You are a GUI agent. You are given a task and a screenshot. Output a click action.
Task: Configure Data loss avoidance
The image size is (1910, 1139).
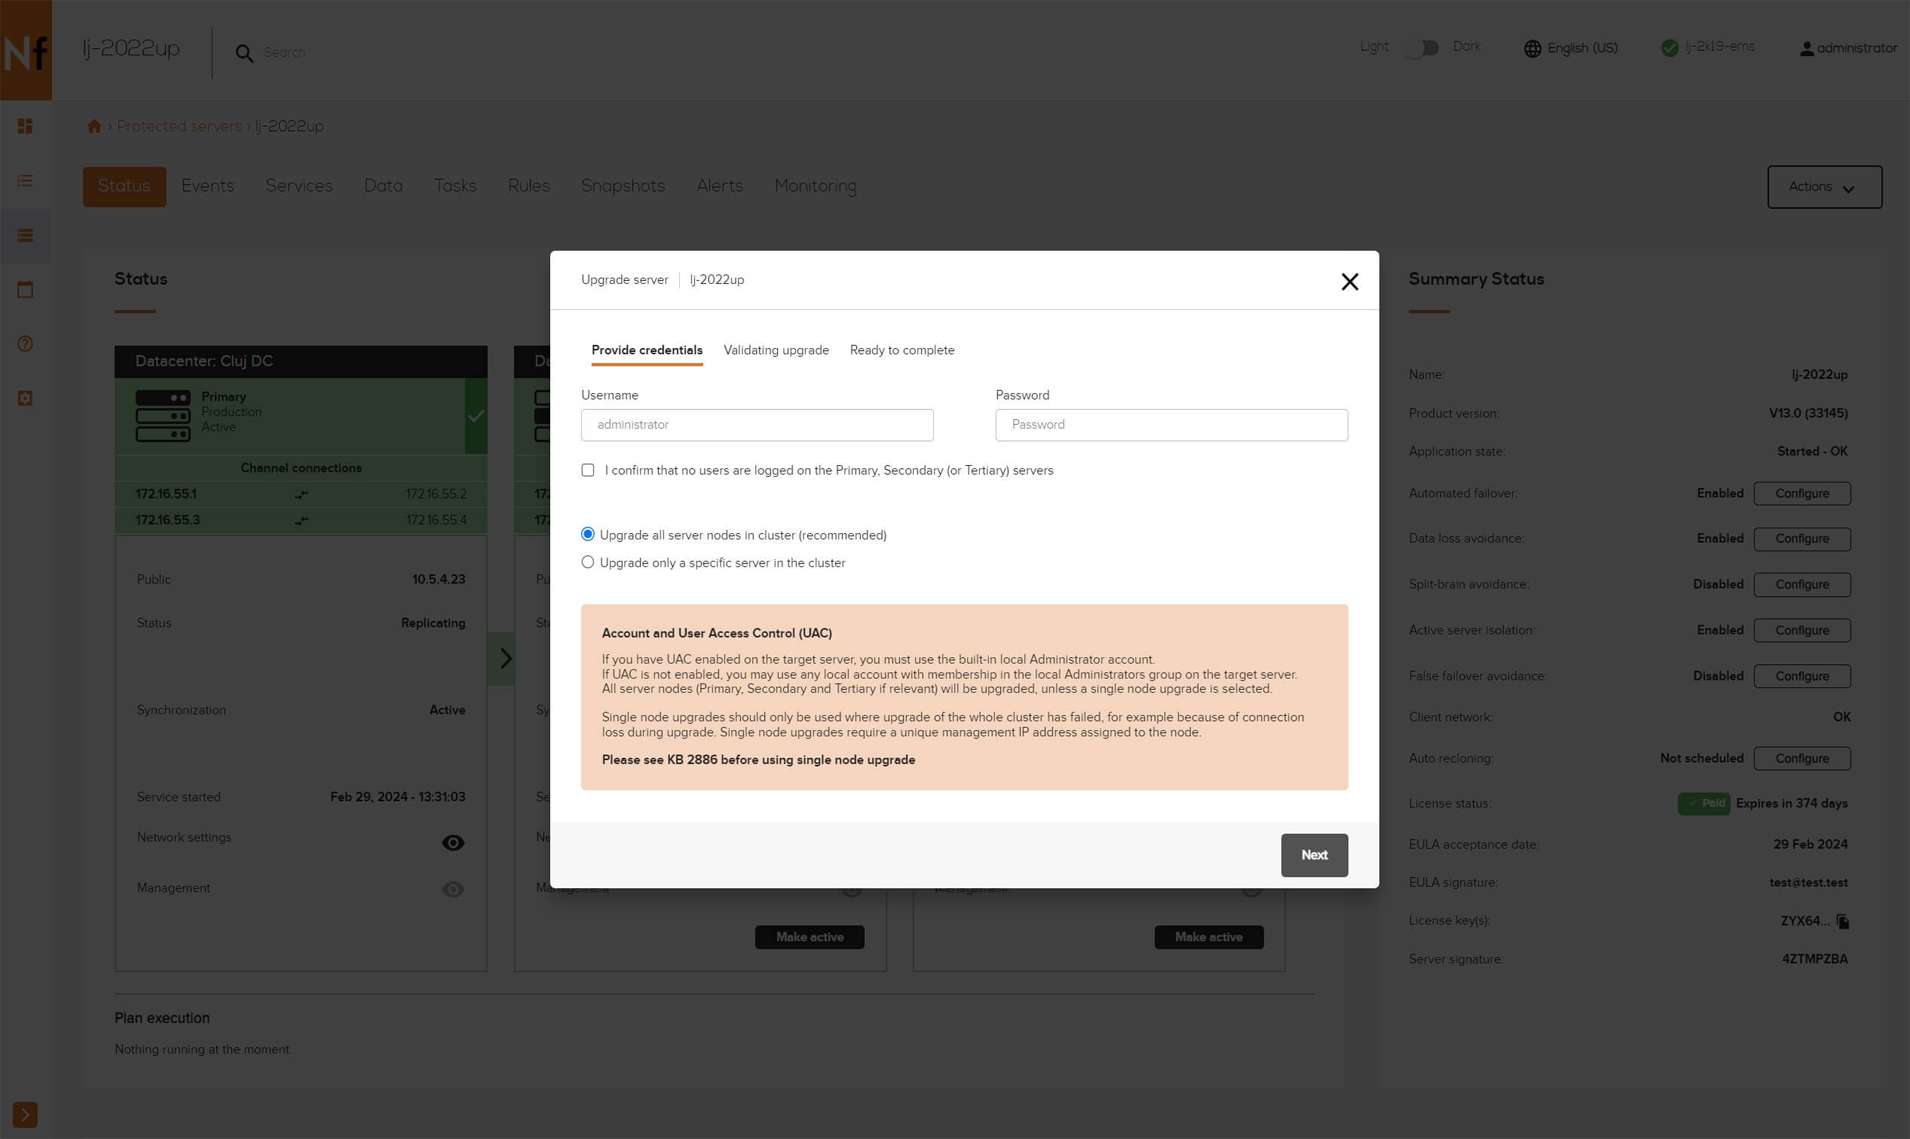coord(1802,539)
